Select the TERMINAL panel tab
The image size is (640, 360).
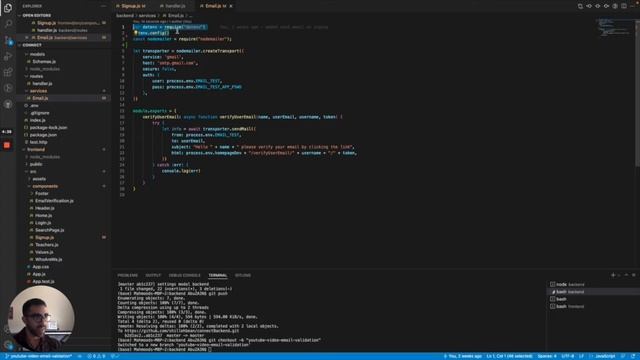tap(218, 275)
